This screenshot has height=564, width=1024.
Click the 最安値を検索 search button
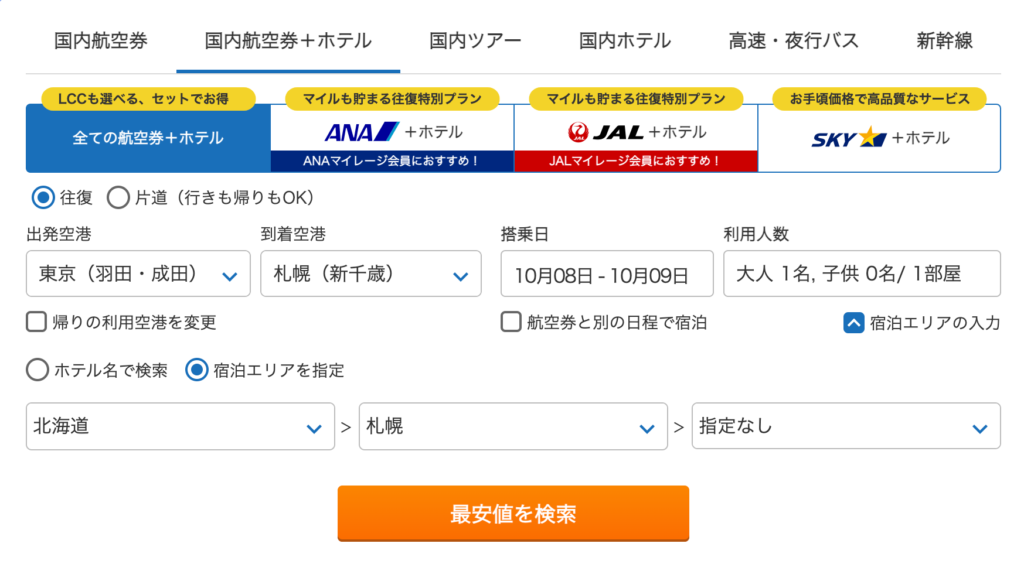click(513, 514)
